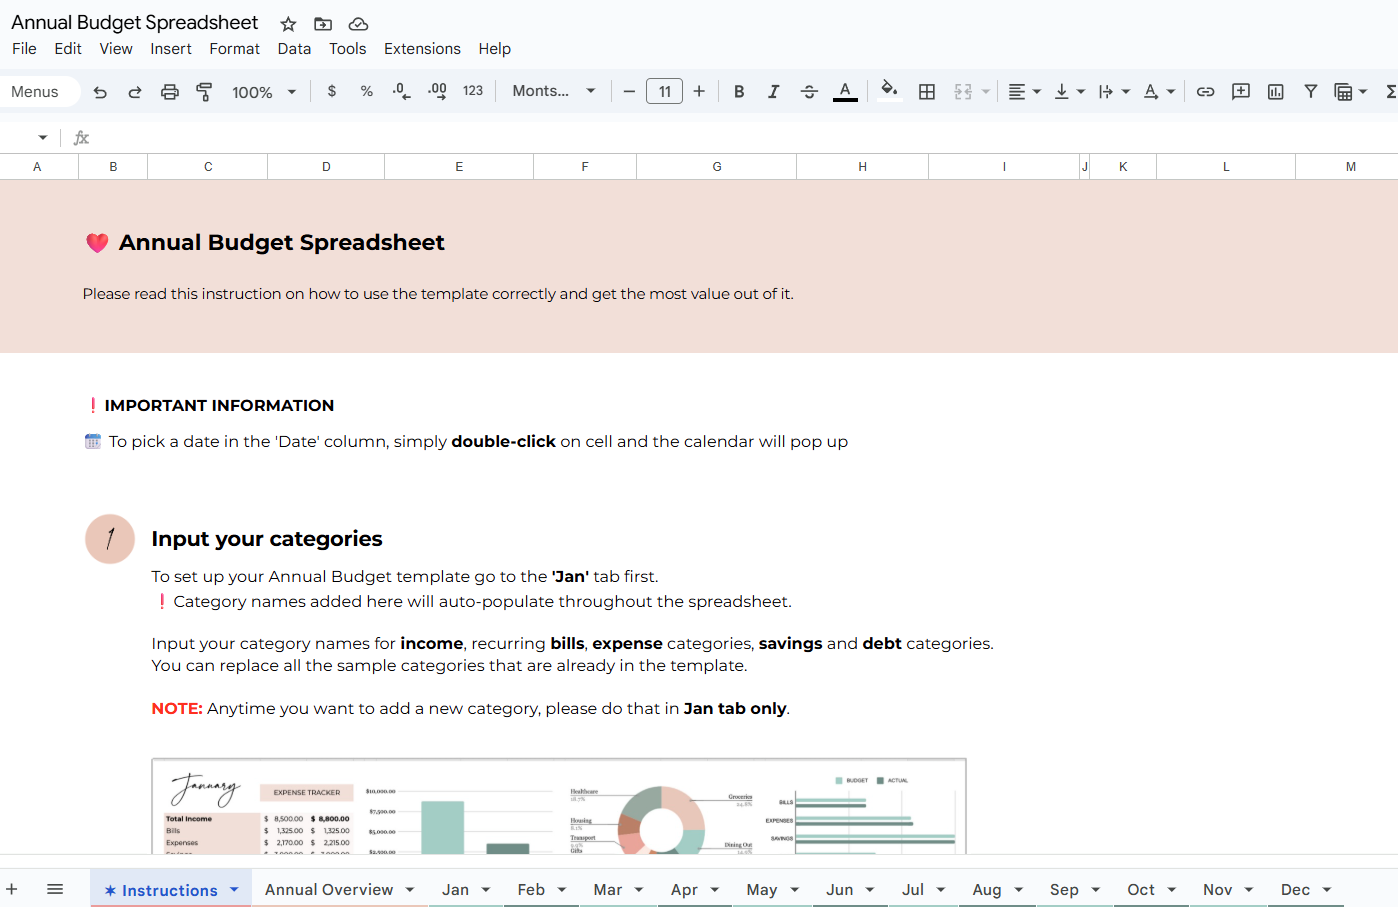This screenshot has width=1398, height=907.
Task: Toggle strikethrough formatting
Action: coord(809,91)
